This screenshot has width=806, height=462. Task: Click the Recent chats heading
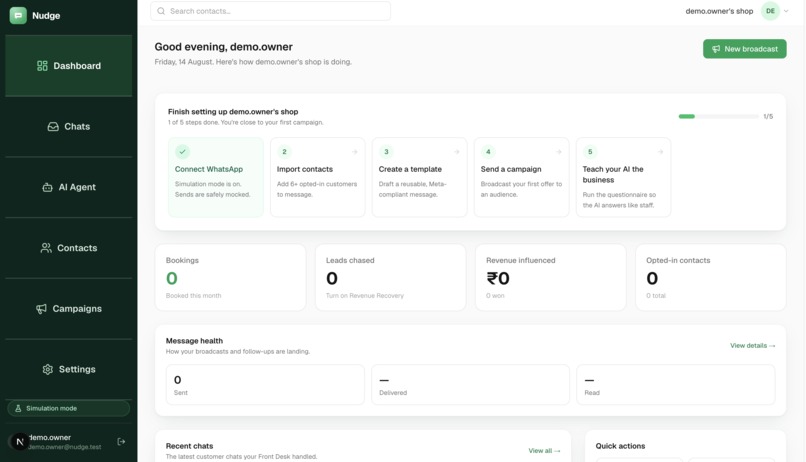[189, 446]
